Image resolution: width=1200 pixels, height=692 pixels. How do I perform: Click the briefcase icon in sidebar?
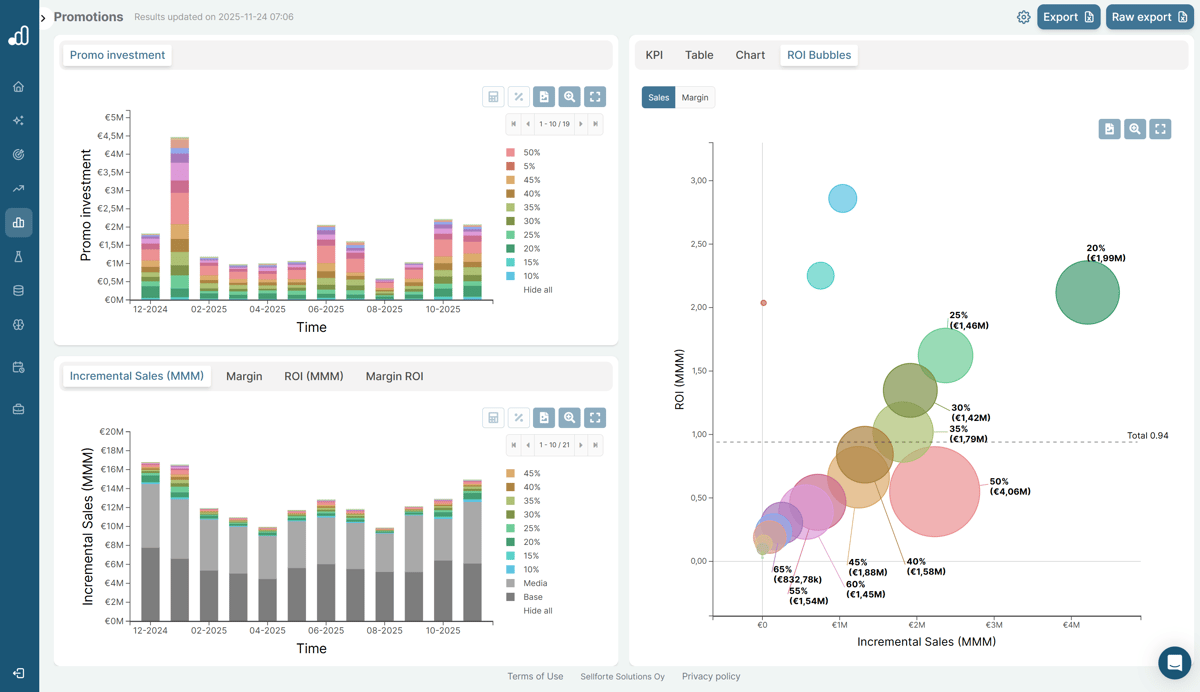click(18, 409)
